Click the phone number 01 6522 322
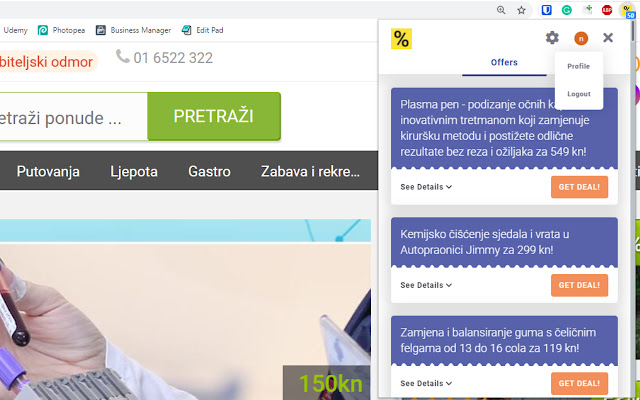This screenshot has width=640, height=400. pos(173,58)
